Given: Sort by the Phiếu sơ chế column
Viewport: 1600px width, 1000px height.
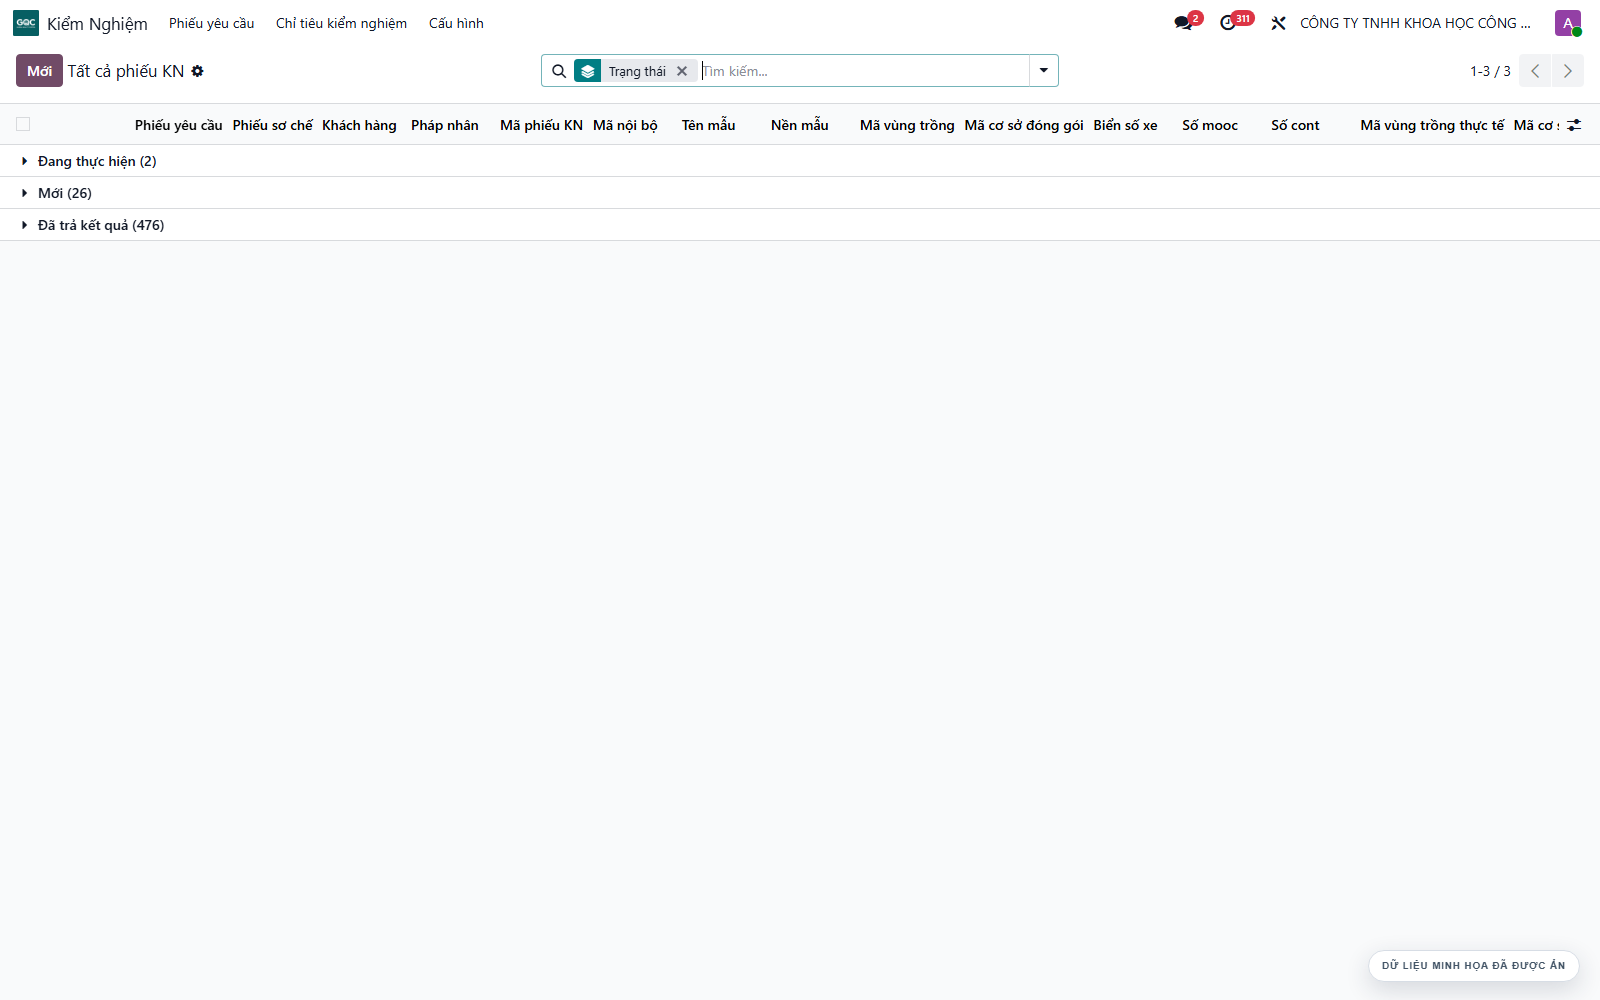Looking at the screenshot, I should pos(273,125).
